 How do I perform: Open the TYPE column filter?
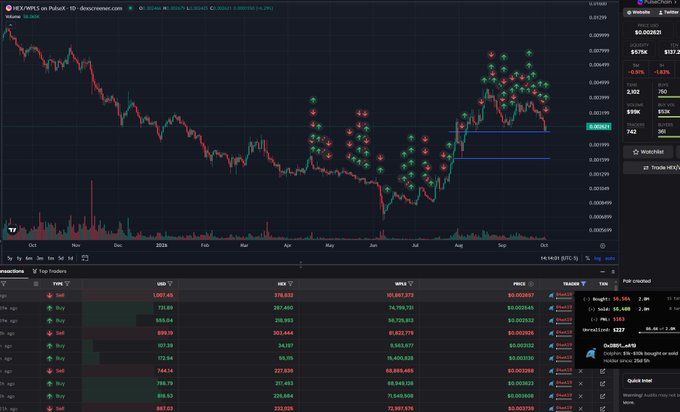[x=67, y=284]
